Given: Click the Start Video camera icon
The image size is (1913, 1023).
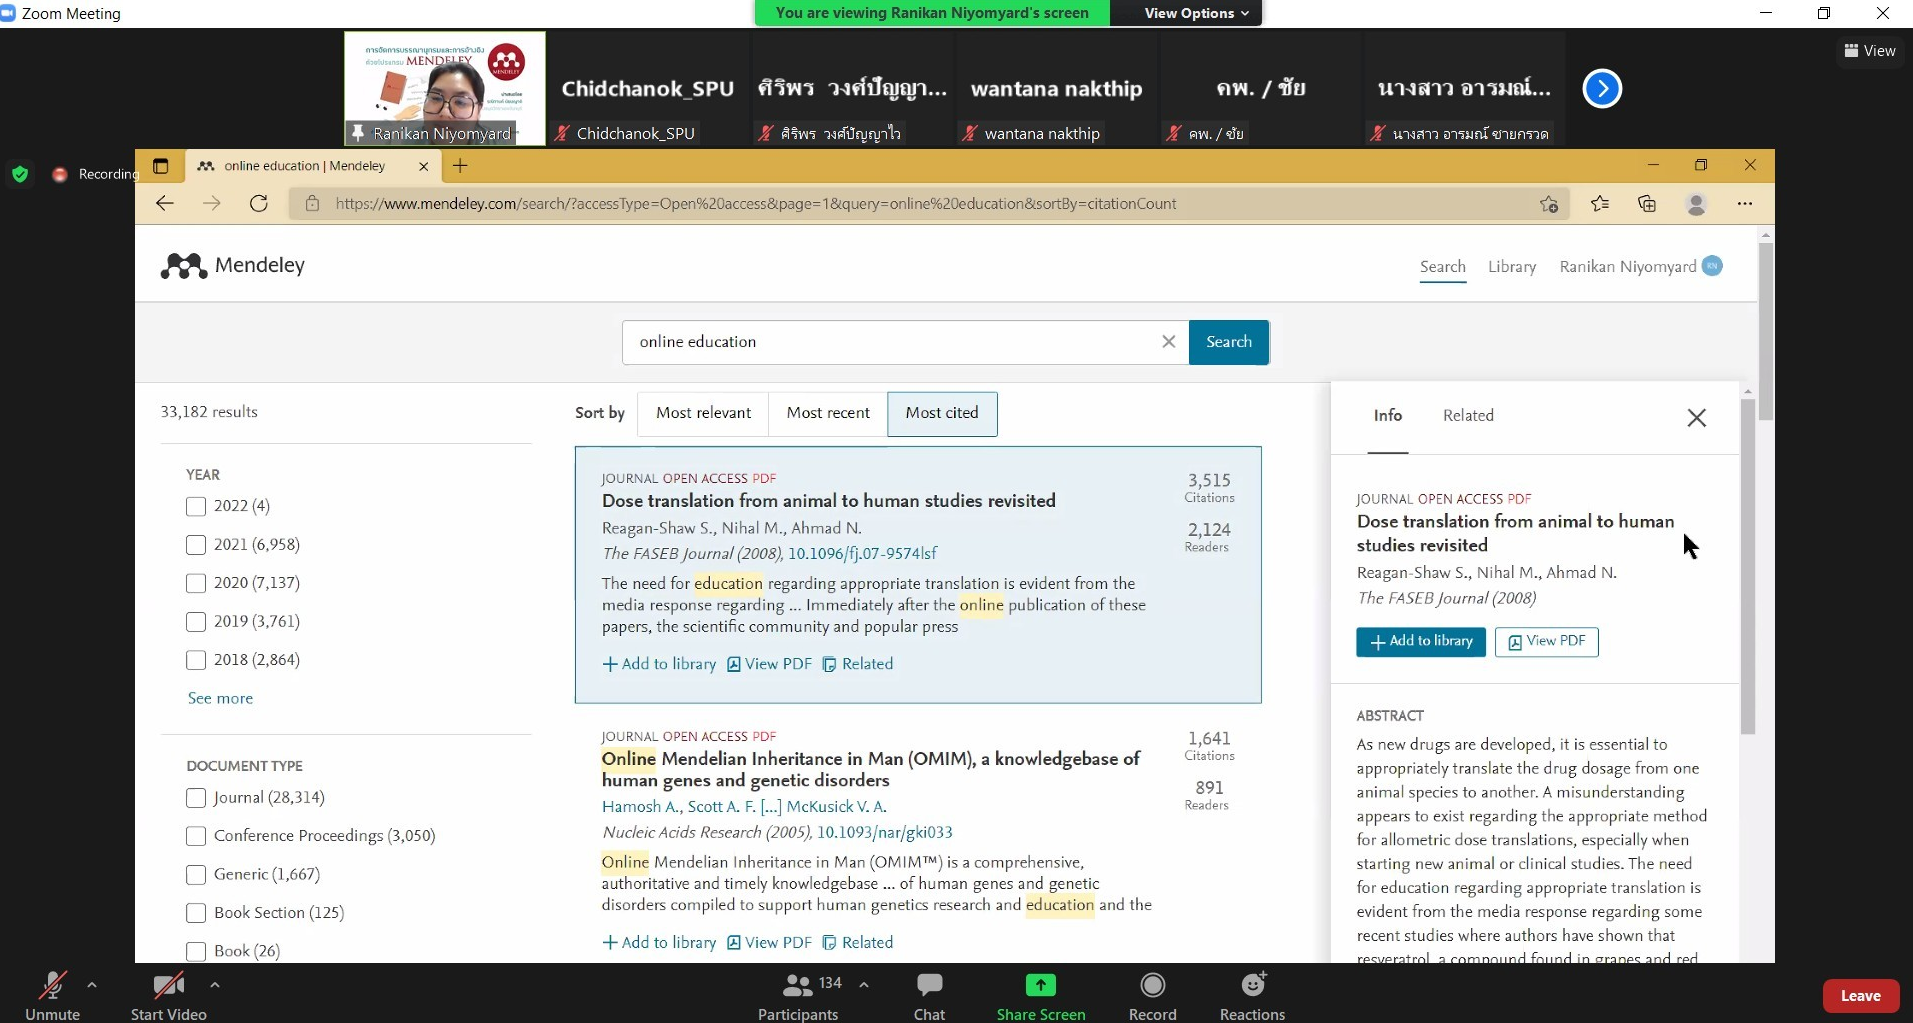Looking at the screenshot, I should coord(168,986).
